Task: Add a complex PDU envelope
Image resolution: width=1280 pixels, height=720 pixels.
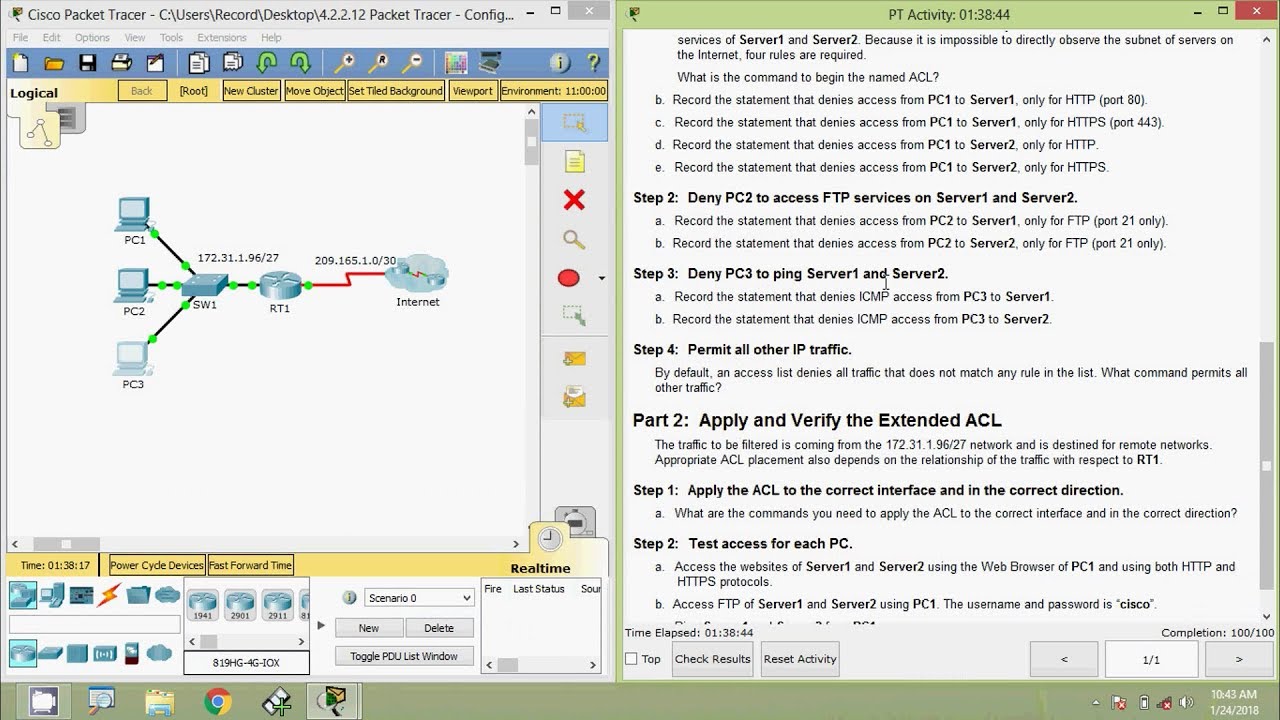Action: [x=574, y=397]
